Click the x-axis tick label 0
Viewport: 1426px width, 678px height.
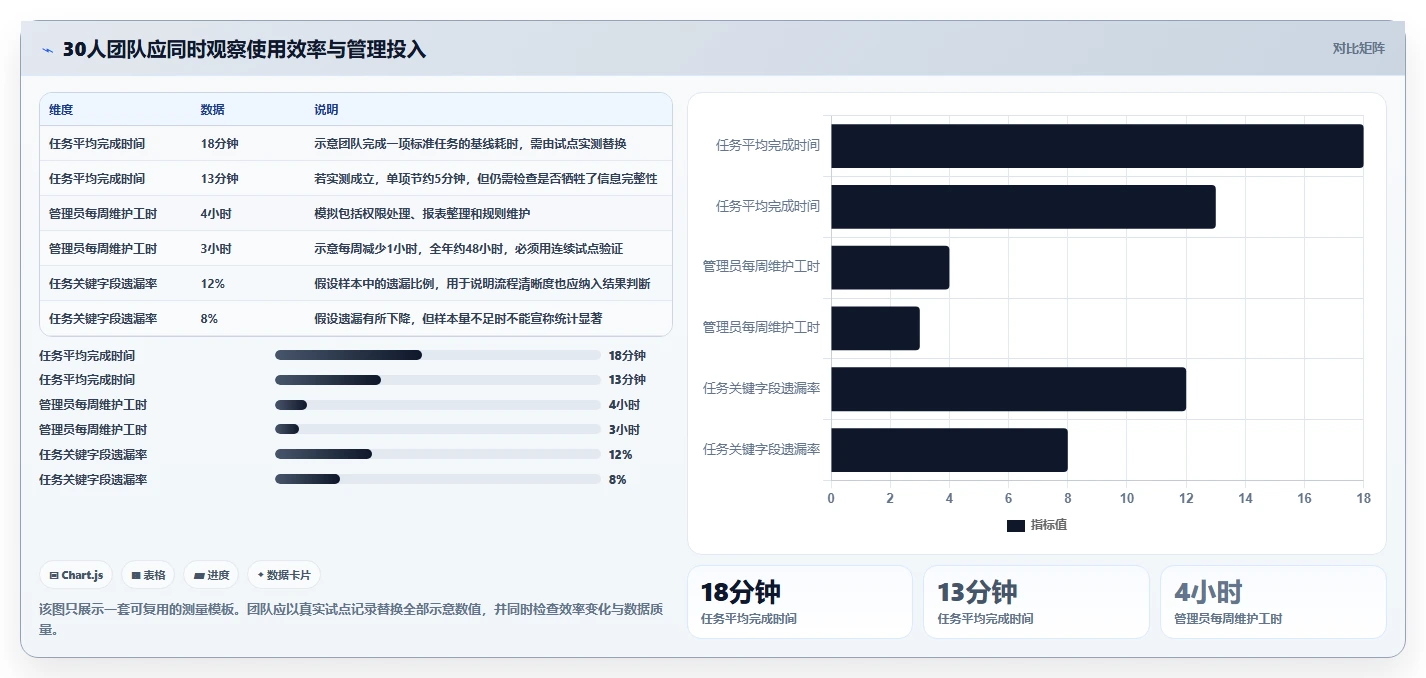[831, 498]
